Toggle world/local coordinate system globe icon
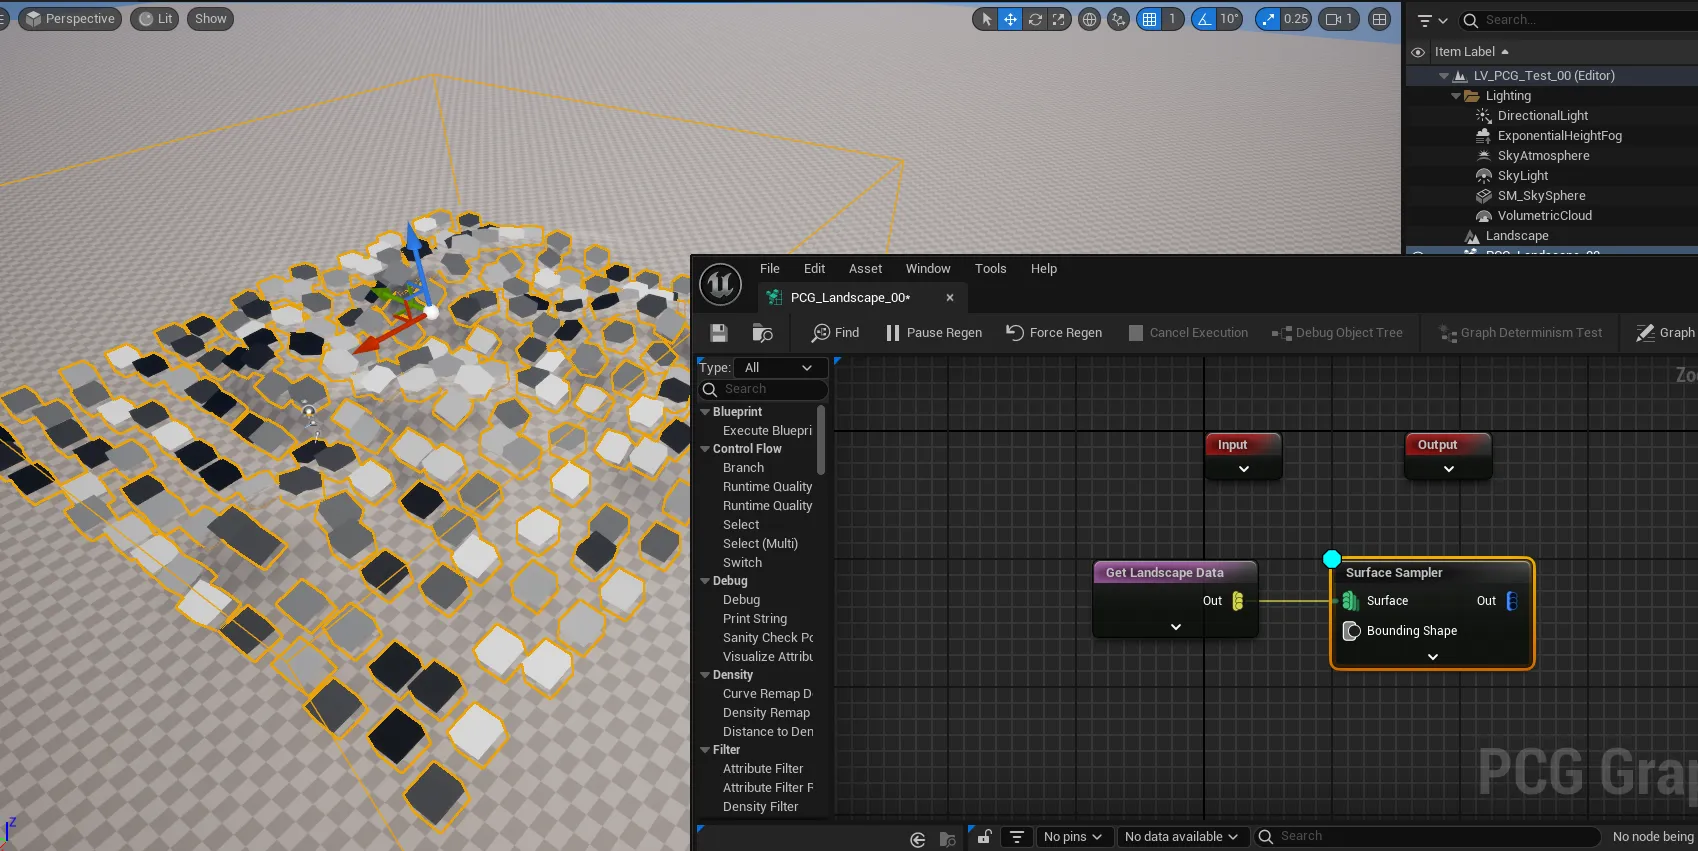The height and width of the screenshot is (851, 1698). (1090, 19)
